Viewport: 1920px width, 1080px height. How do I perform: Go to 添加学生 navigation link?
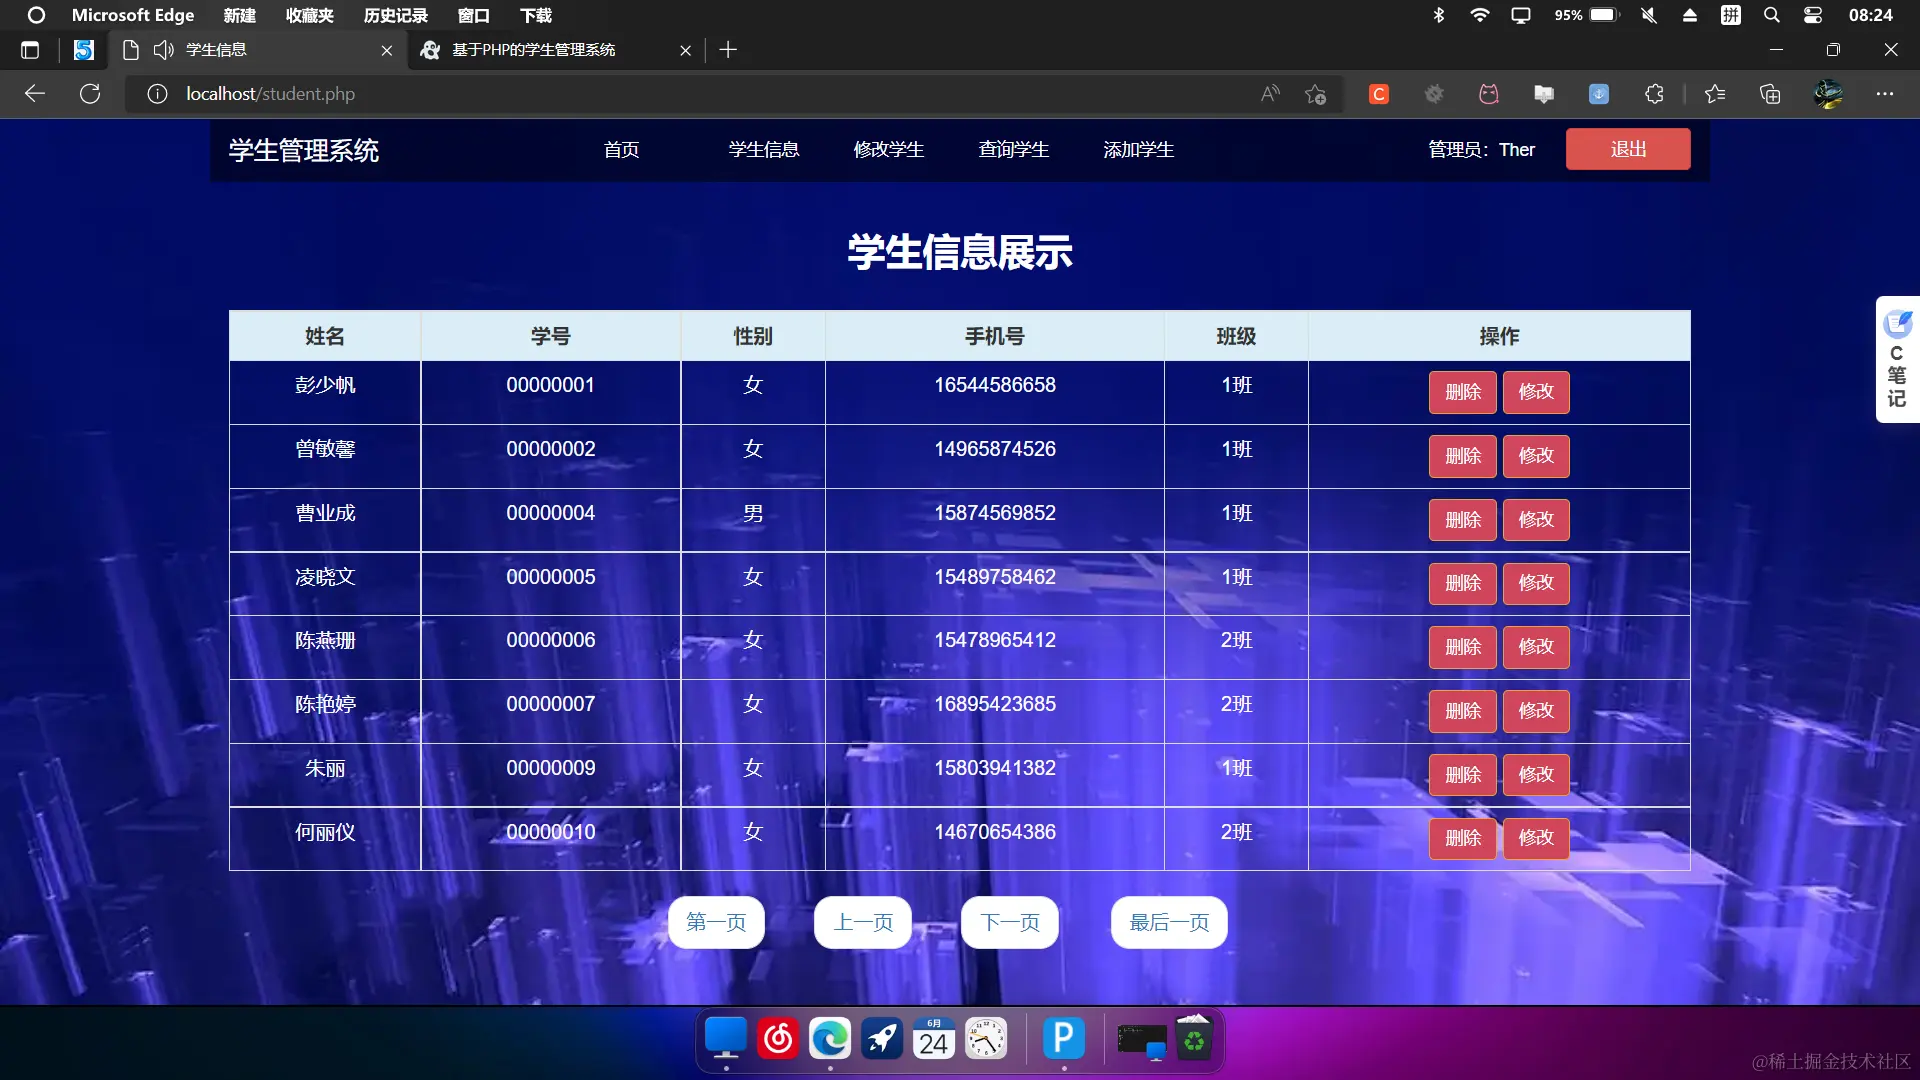pyautogui.click(x=1138, y=150)
